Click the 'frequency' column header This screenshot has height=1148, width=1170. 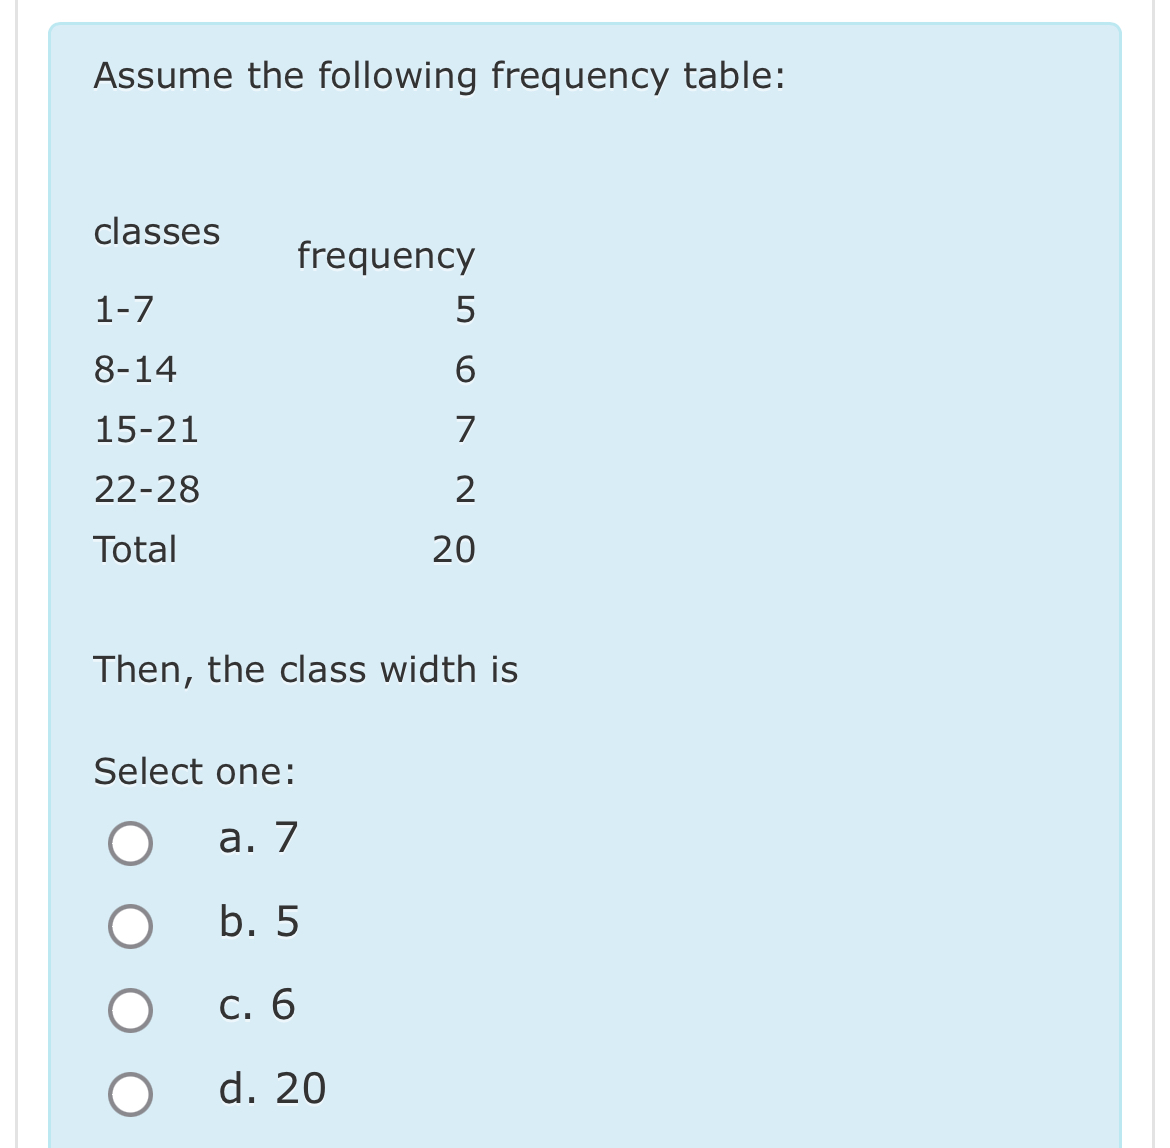point(385,257)
